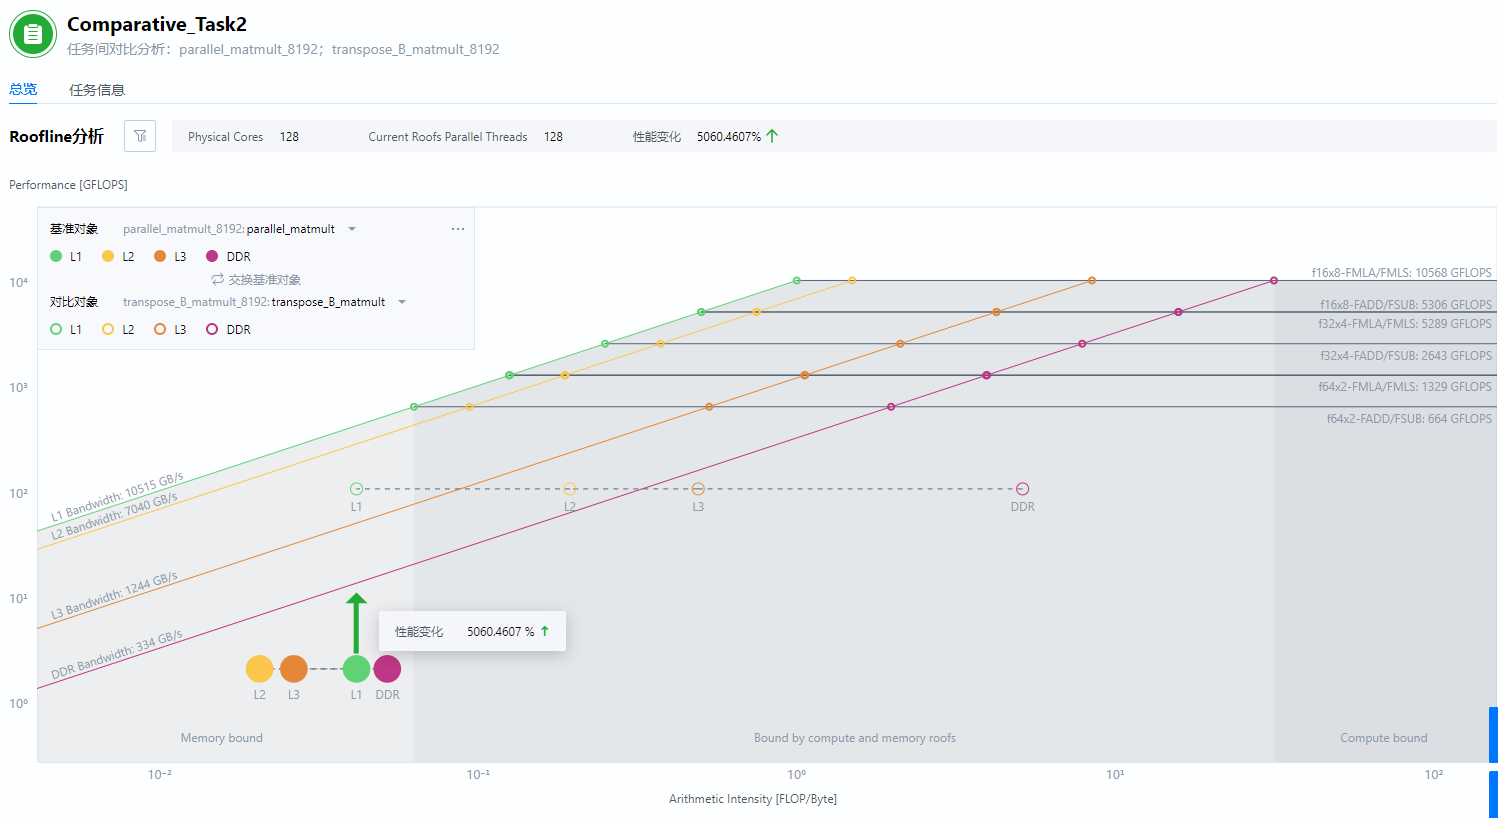The width and height of the screenshot is (1498, 818).
Task: Click the filled orange L3 baseline data point
Action: pos(294,669)
